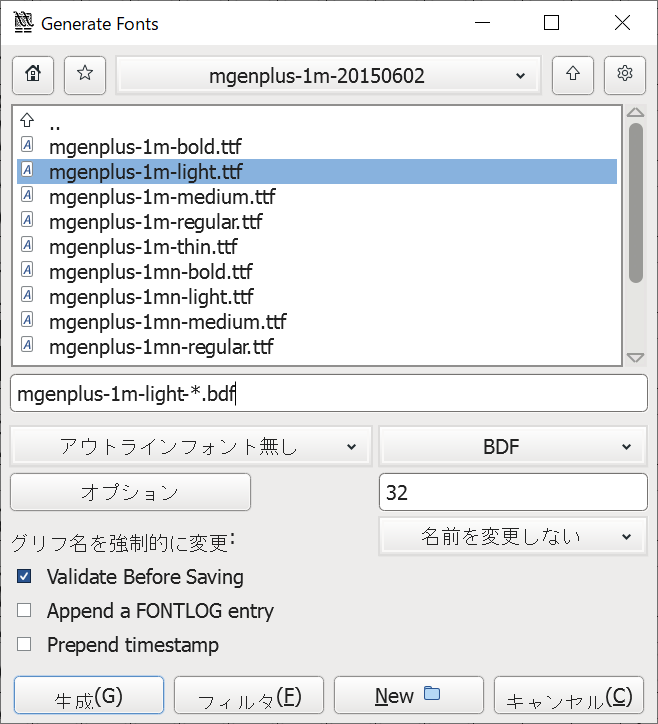Enable Prepend timestamp checkbox
The height and width of the screenshot is (724, 658).
[x=24, y=644]
